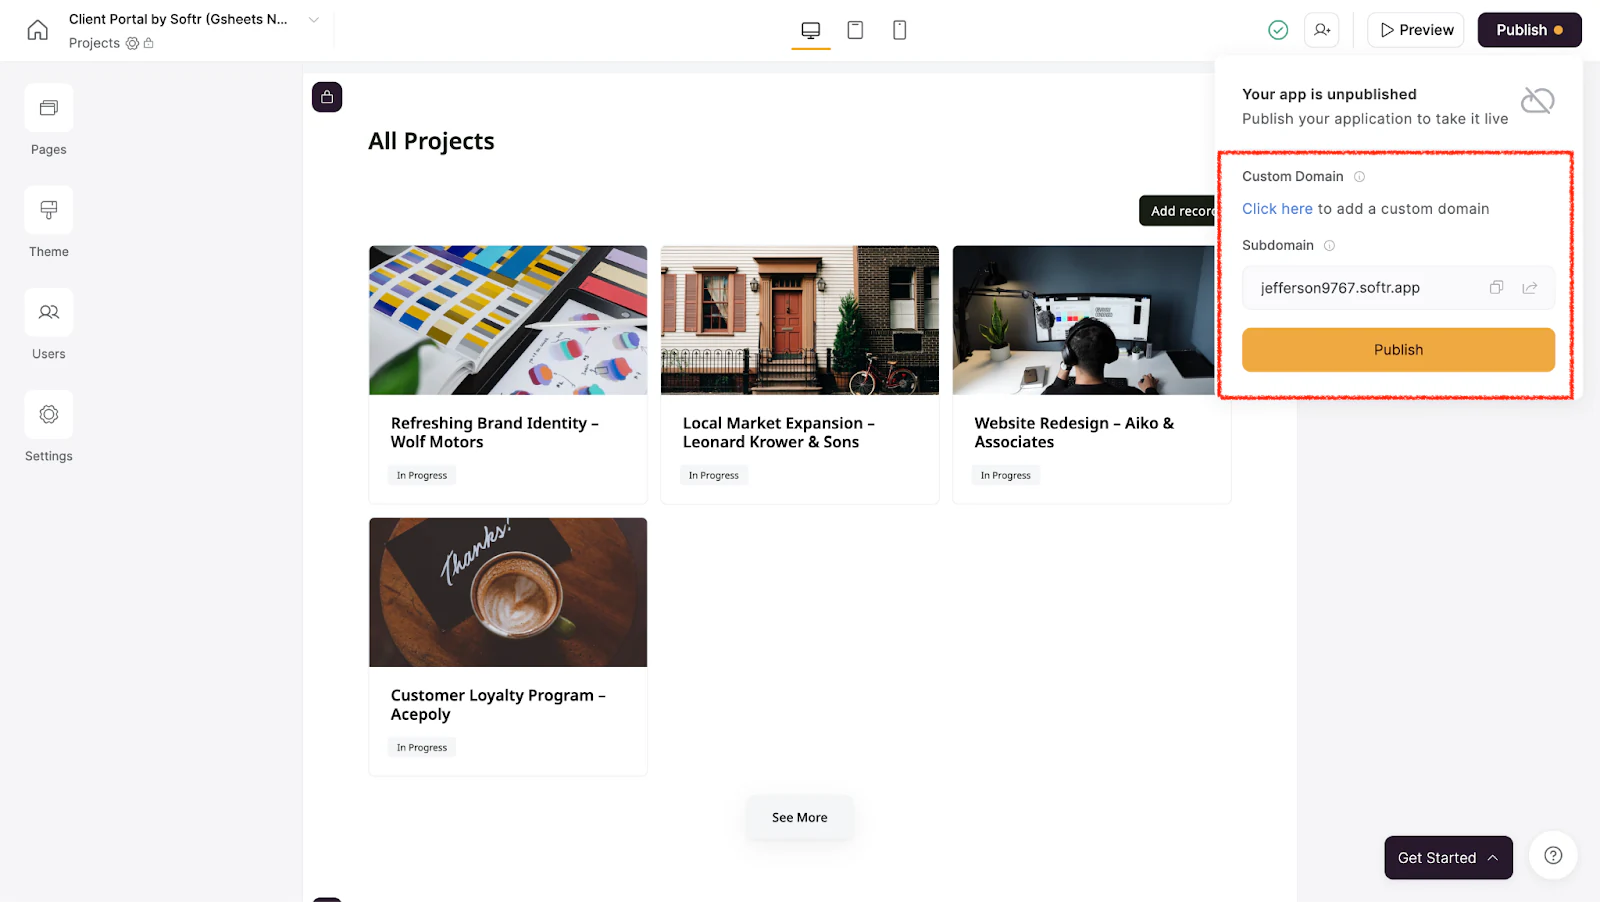
Task: Open the Users panel
Action: pos(49,312)
